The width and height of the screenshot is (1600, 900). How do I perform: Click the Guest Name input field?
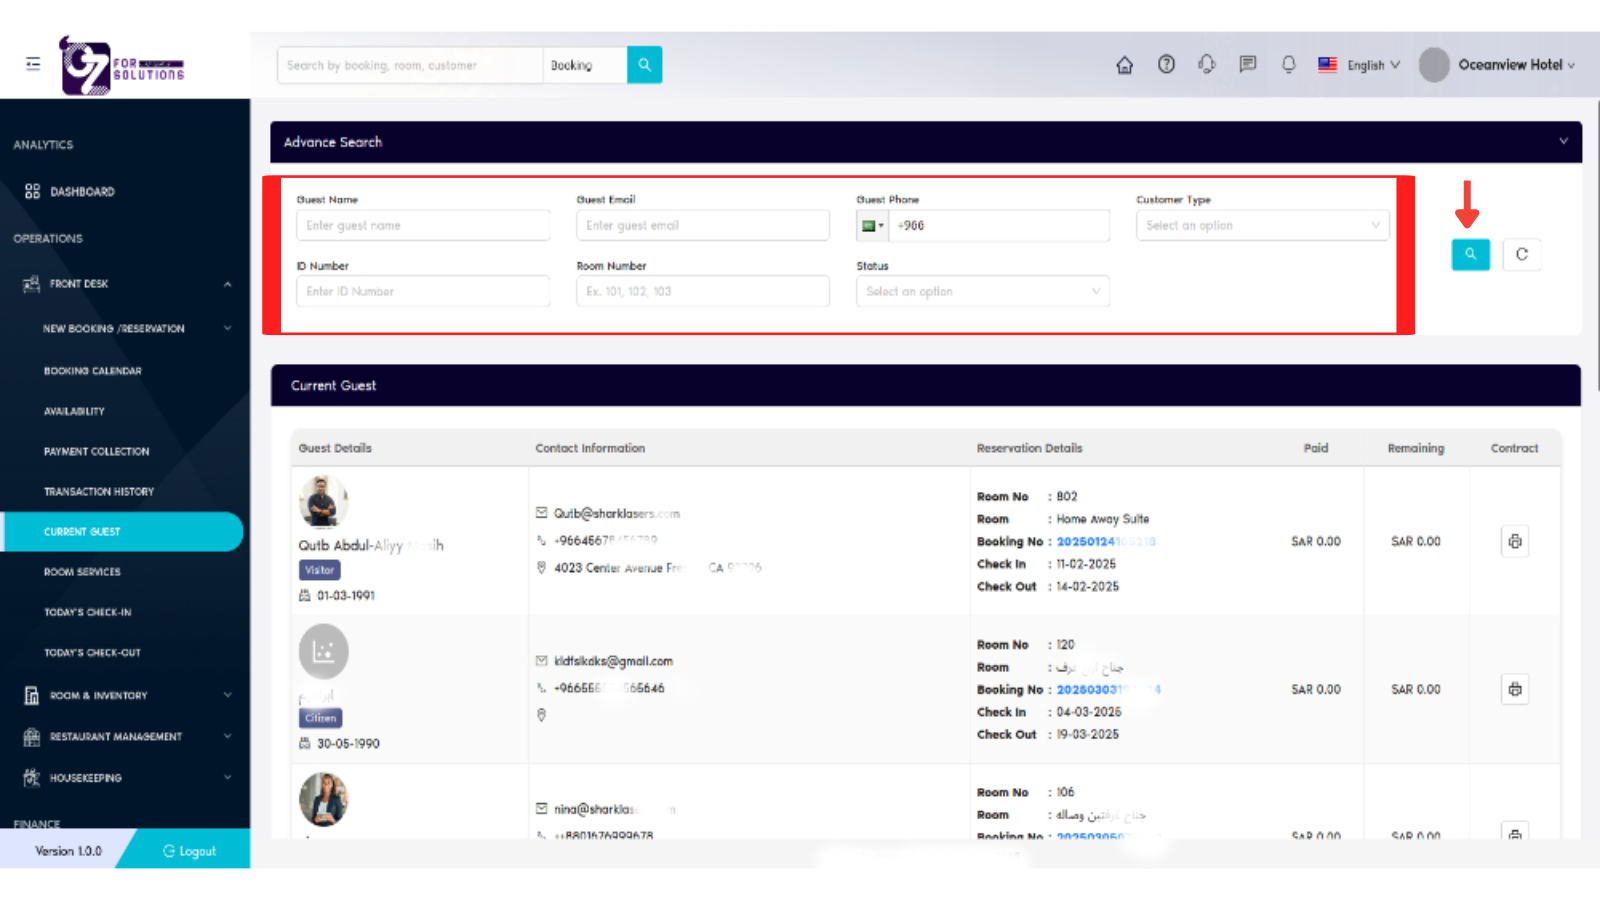[x=422, y=226]
